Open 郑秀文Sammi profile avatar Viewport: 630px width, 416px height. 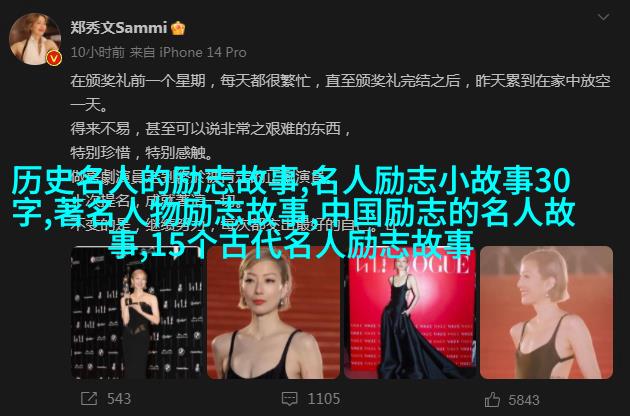pyautogui.click(x=35, y=39)
